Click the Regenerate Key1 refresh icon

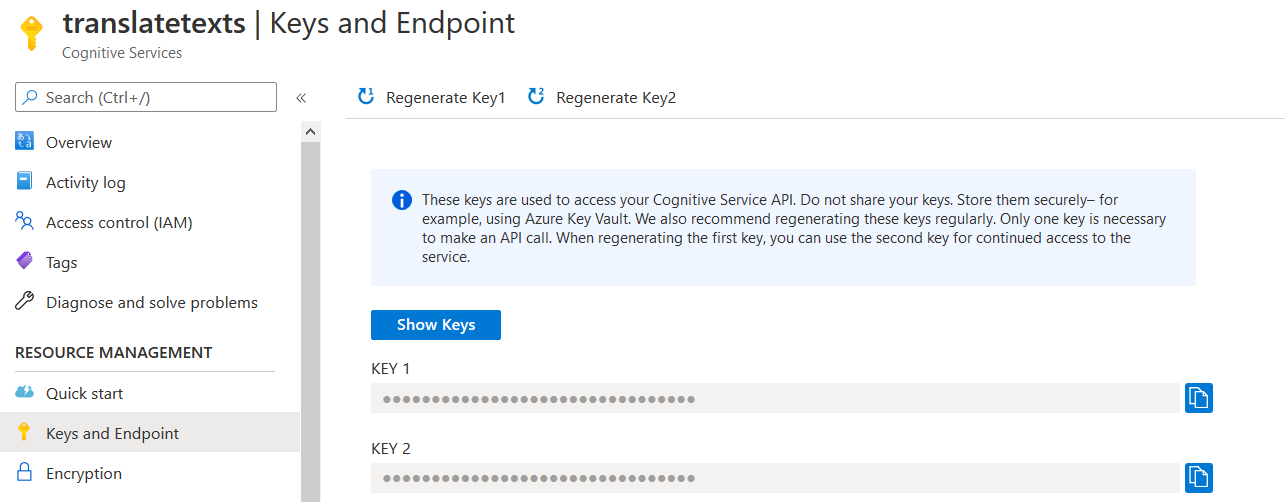pyautogui.click(x=366, y=97)
